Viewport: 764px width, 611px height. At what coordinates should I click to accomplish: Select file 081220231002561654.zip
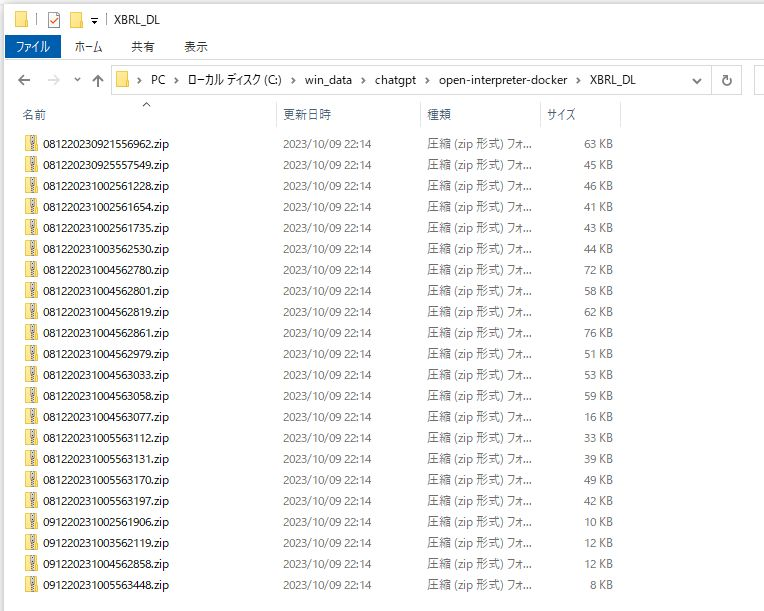106,207
